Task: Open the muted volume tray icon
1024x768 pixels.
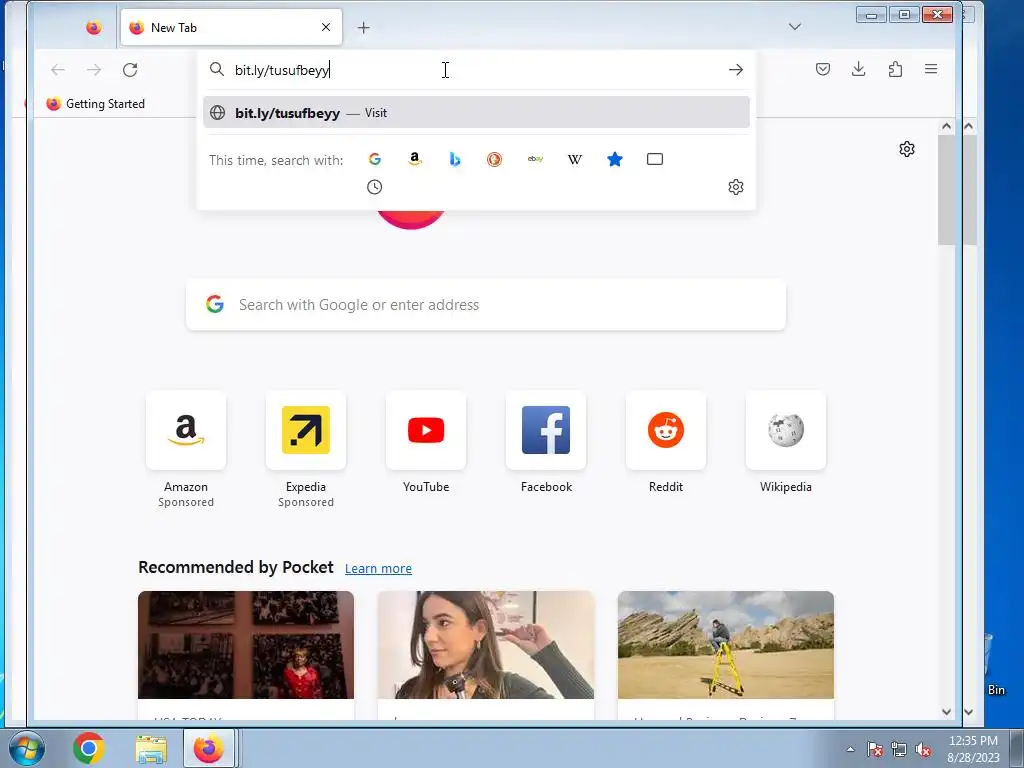Action: tap(923, 750)
